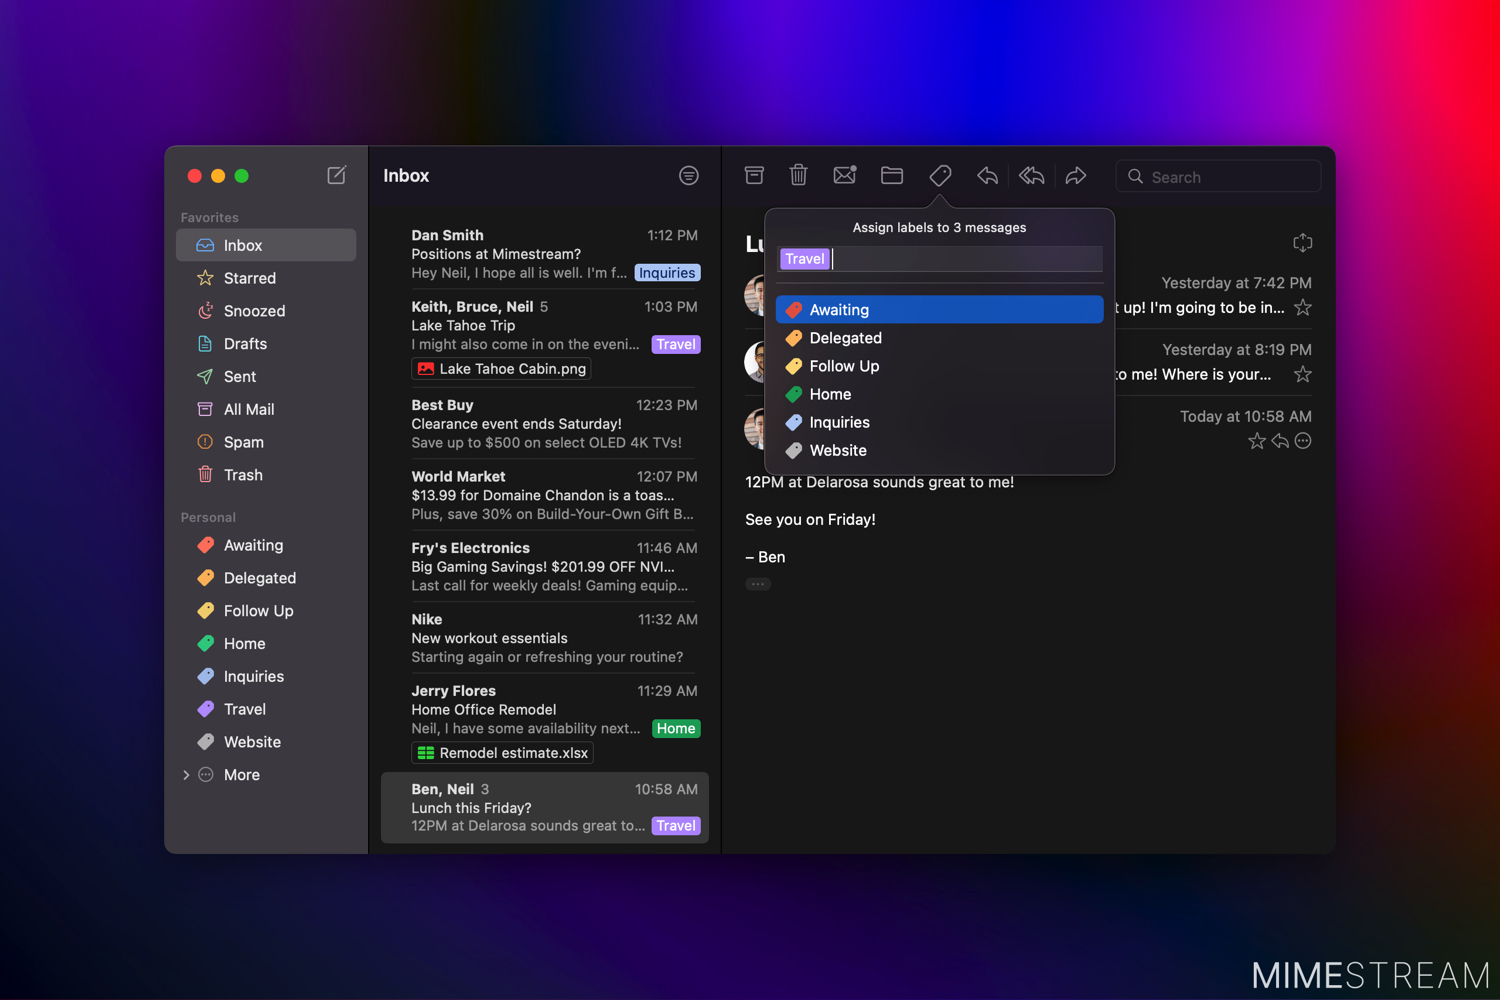
Task: Choose Home in the assign labels popover
Action: (940, 394)
